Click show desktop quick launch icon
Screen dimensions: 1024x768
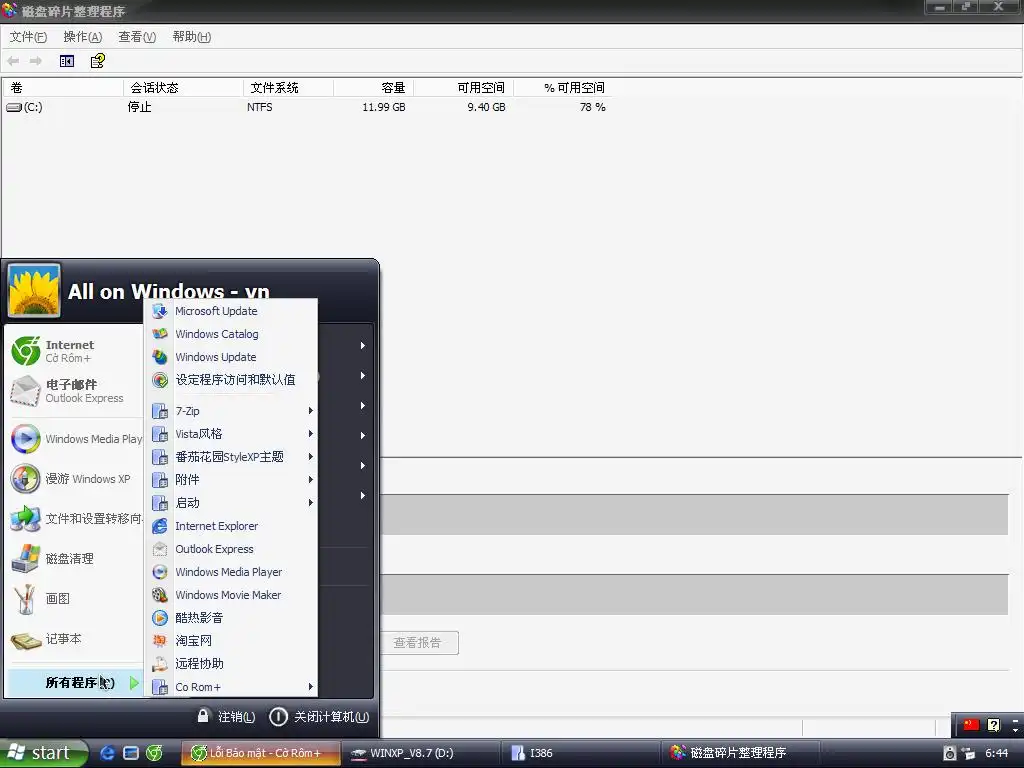(x=131, y=753)
